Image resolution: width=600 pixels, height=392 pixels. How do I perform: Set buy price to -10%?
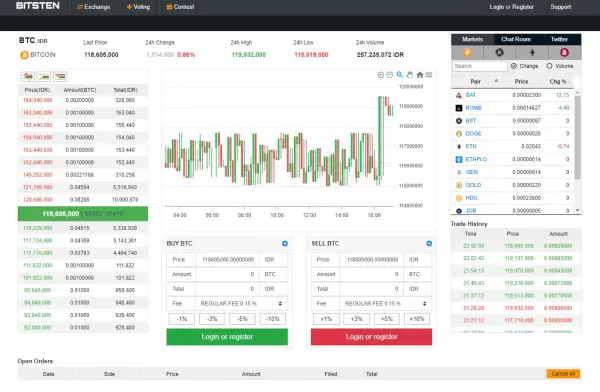[272, 319]
